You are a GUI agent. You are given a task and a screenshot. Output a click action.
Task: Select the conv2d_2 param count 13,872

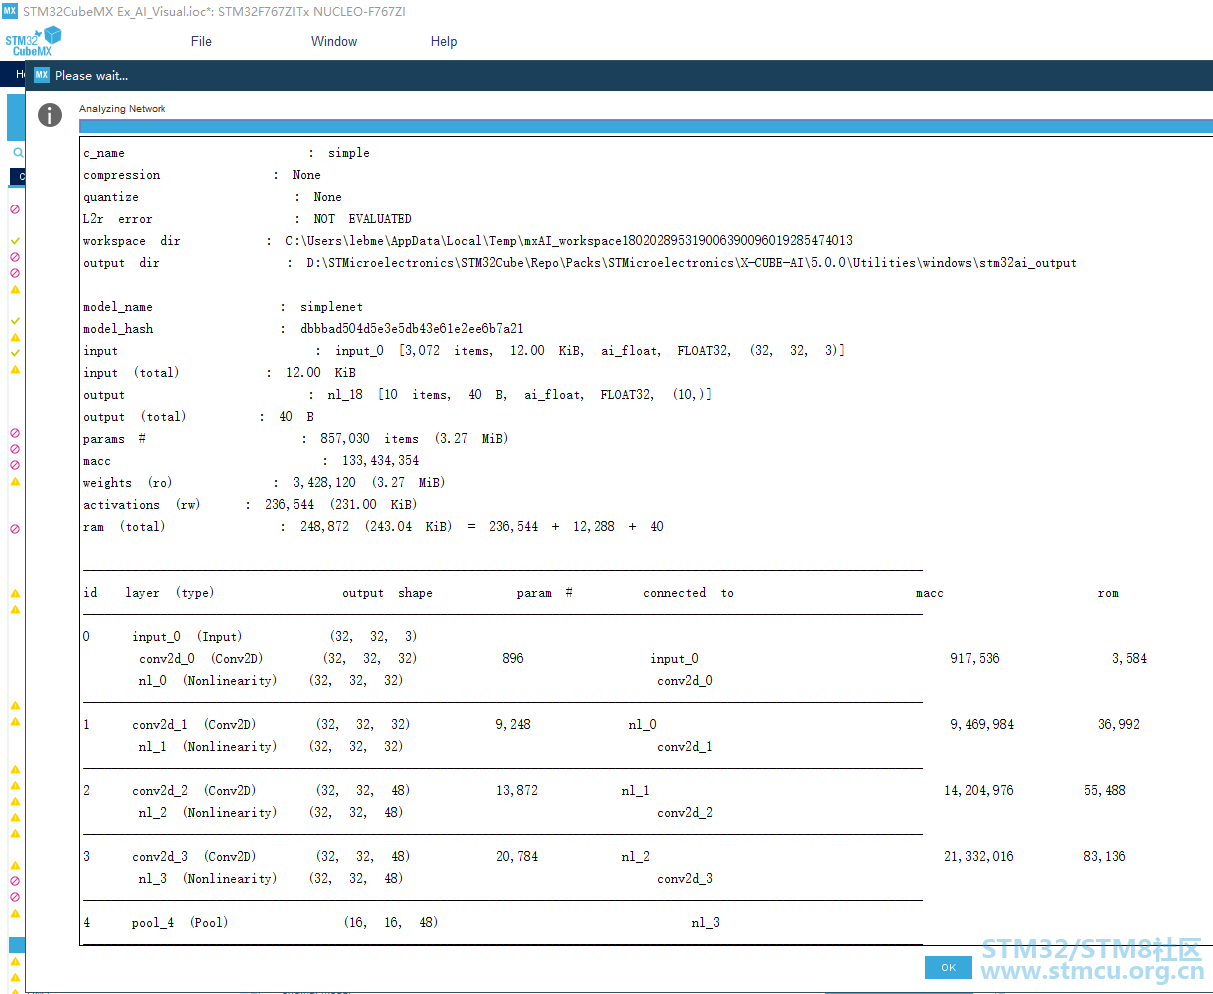[516, 791]
